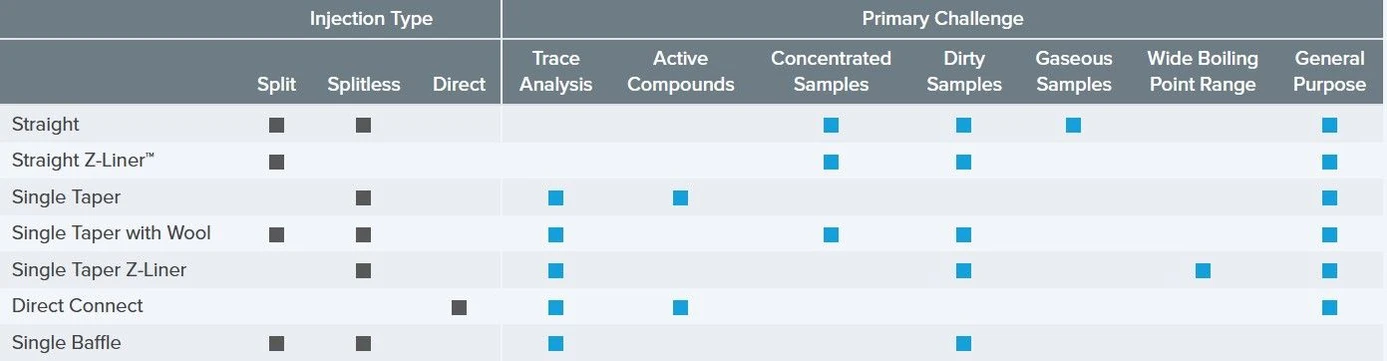The image size is (1387, 361).
Task: Click the Single Baffle row label
Action: click(x=66, y=342)
